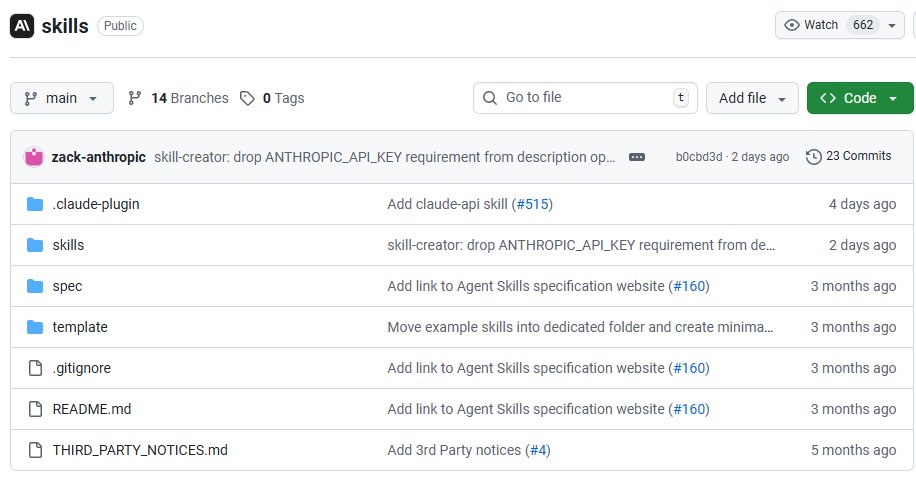Open latest commit message skill-creator link
Image resolution: width=916 pixels, height=482 pixels.
point(384,157)
